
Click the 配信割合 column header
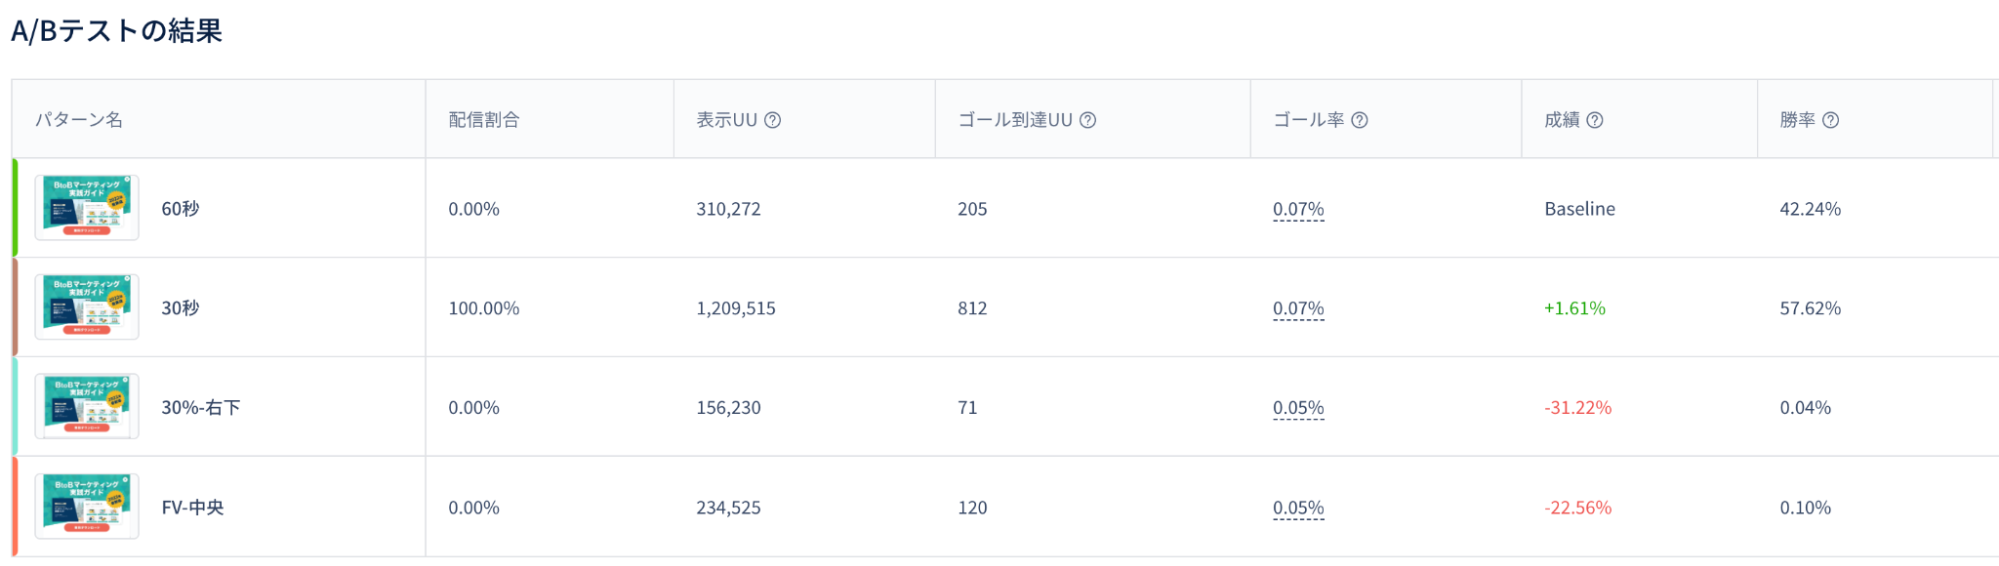484,120
